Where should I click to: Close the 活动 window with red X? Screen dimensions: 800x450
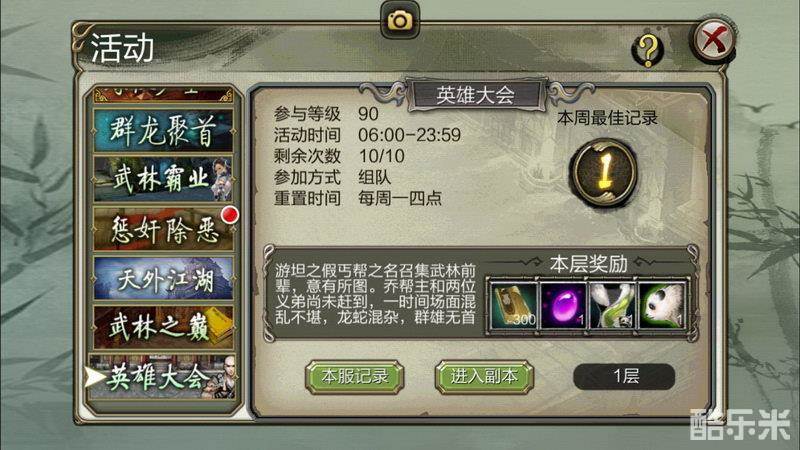coord(714,40)
